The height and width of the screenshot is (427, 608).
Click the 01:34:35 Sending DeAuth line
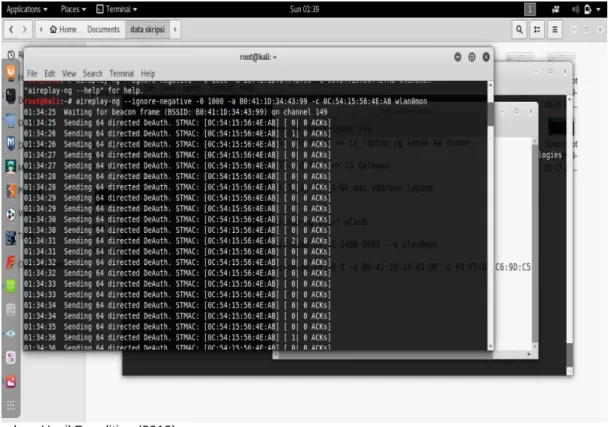tap(177, 327)
